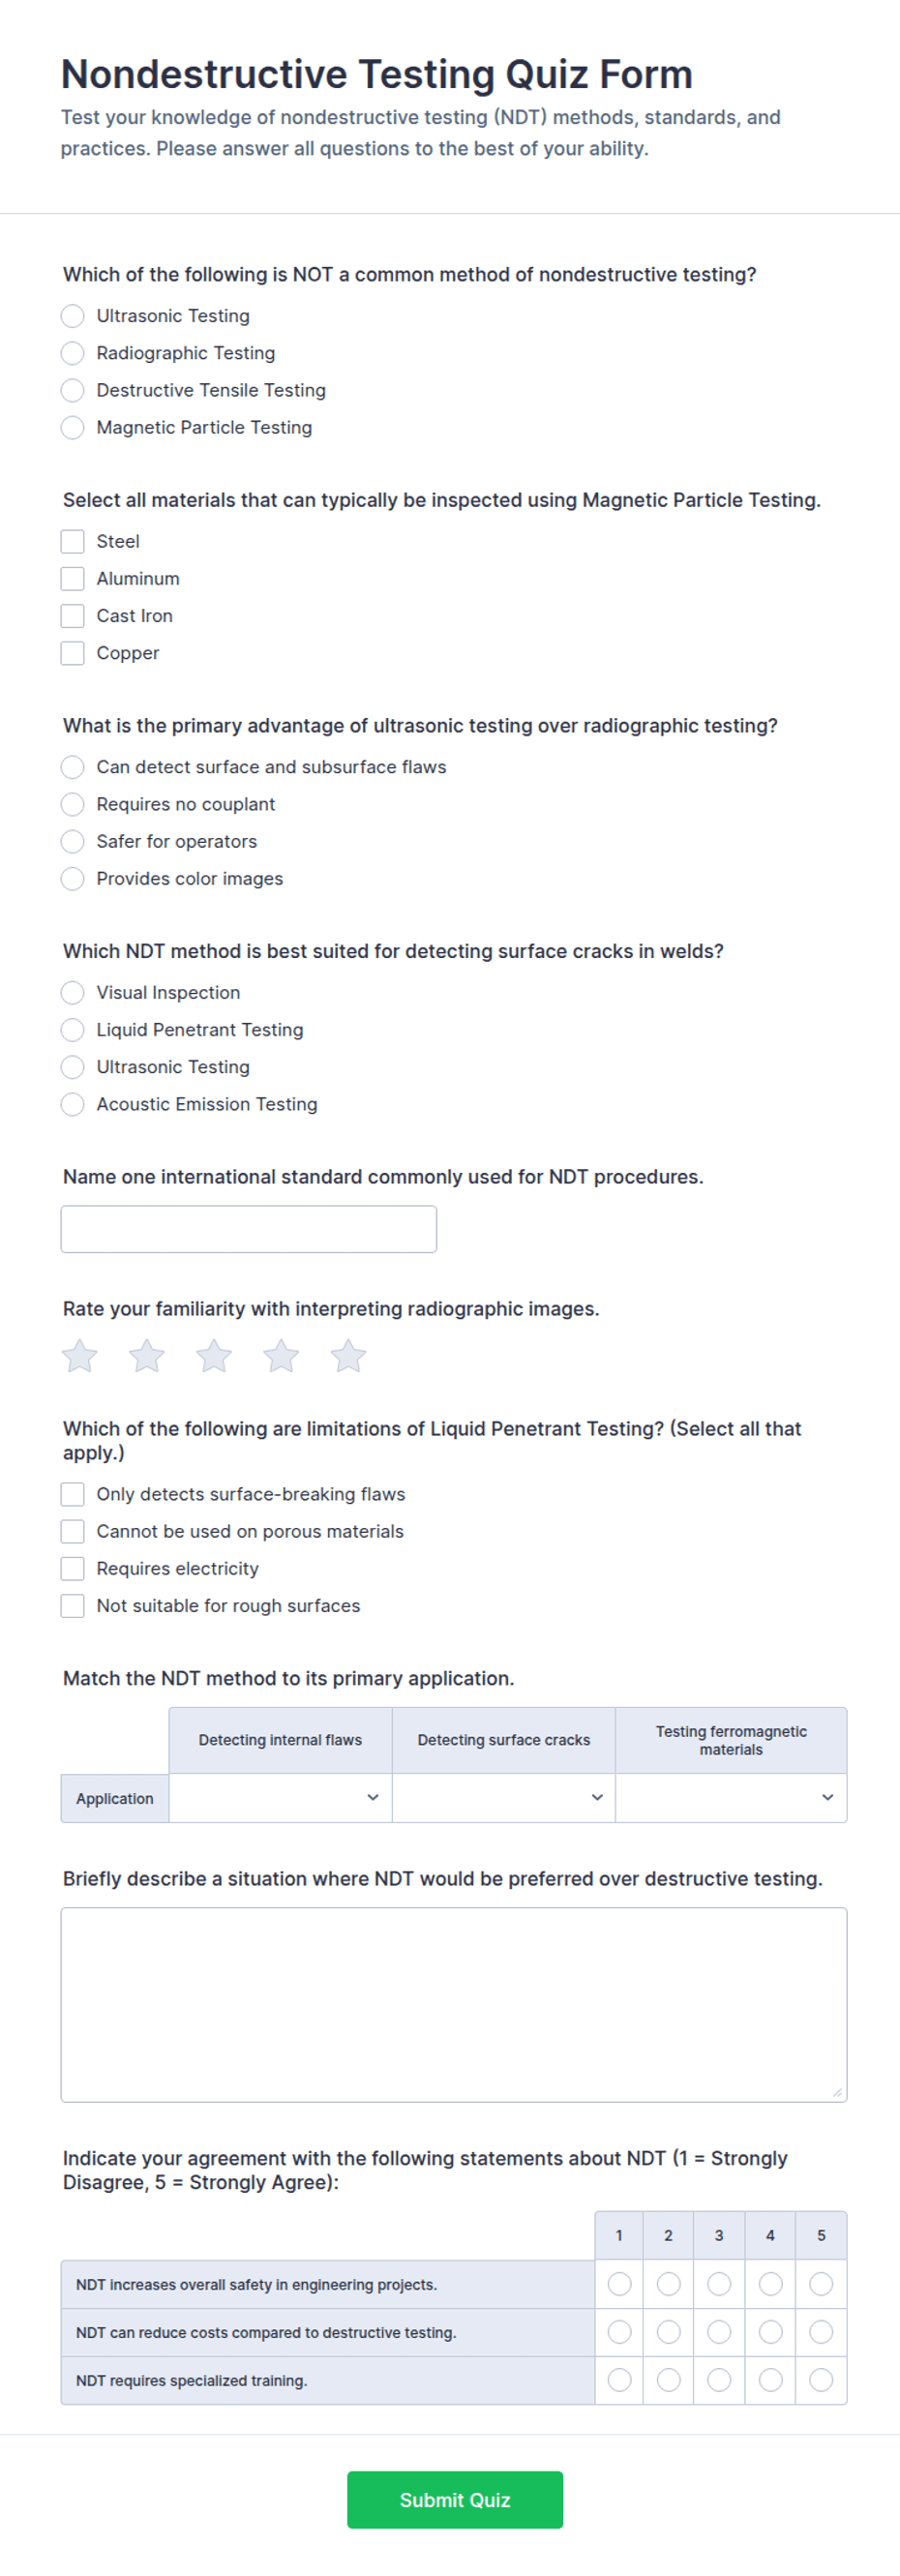Click the international standard text field
Screen dimensions: 900x2576
[x=249, y=1229]
